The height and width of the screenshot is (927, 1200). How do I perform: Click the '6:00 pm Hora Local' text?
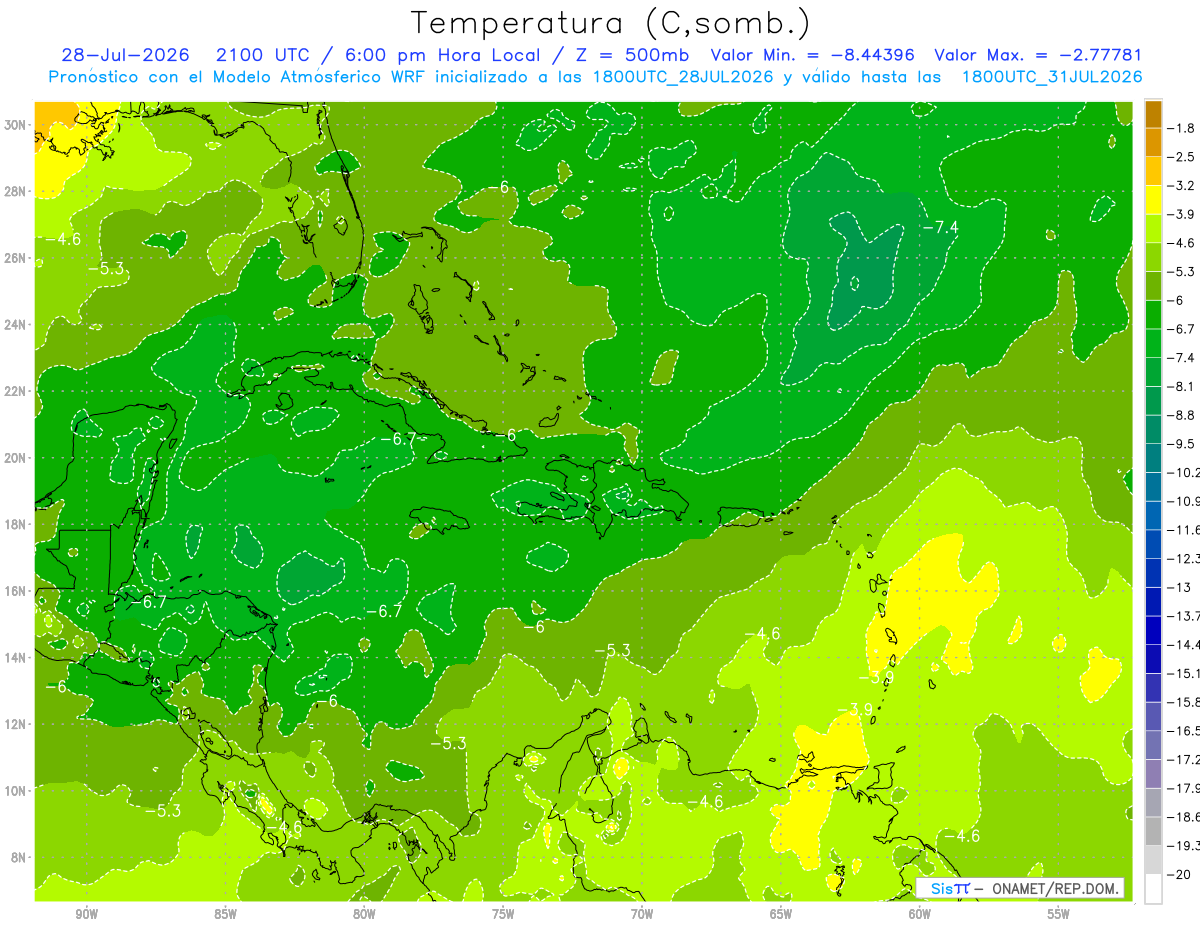point(443,55)
